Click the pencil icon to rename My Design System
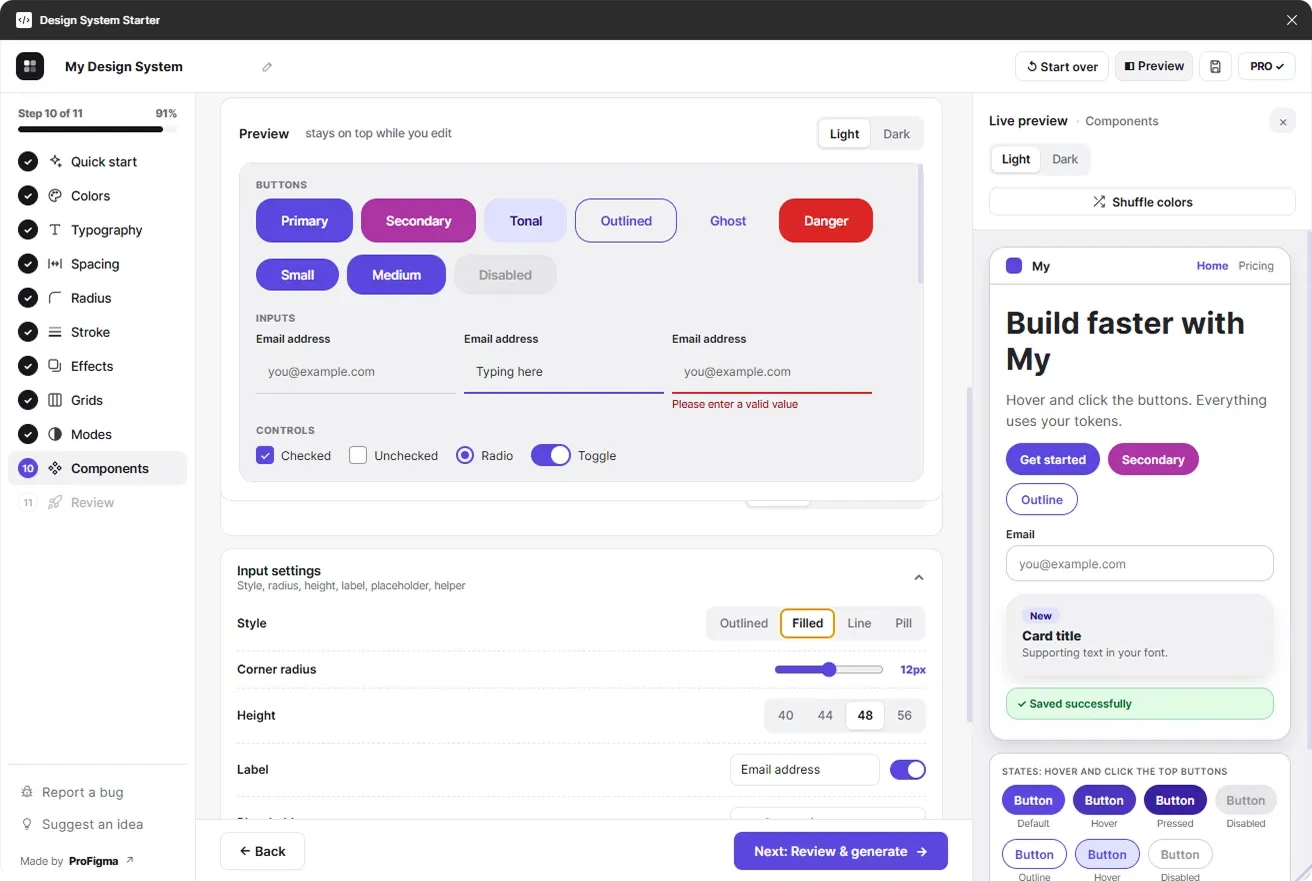Image resolution: width=1312 pixels, height=881 pixels. point(267,67)
